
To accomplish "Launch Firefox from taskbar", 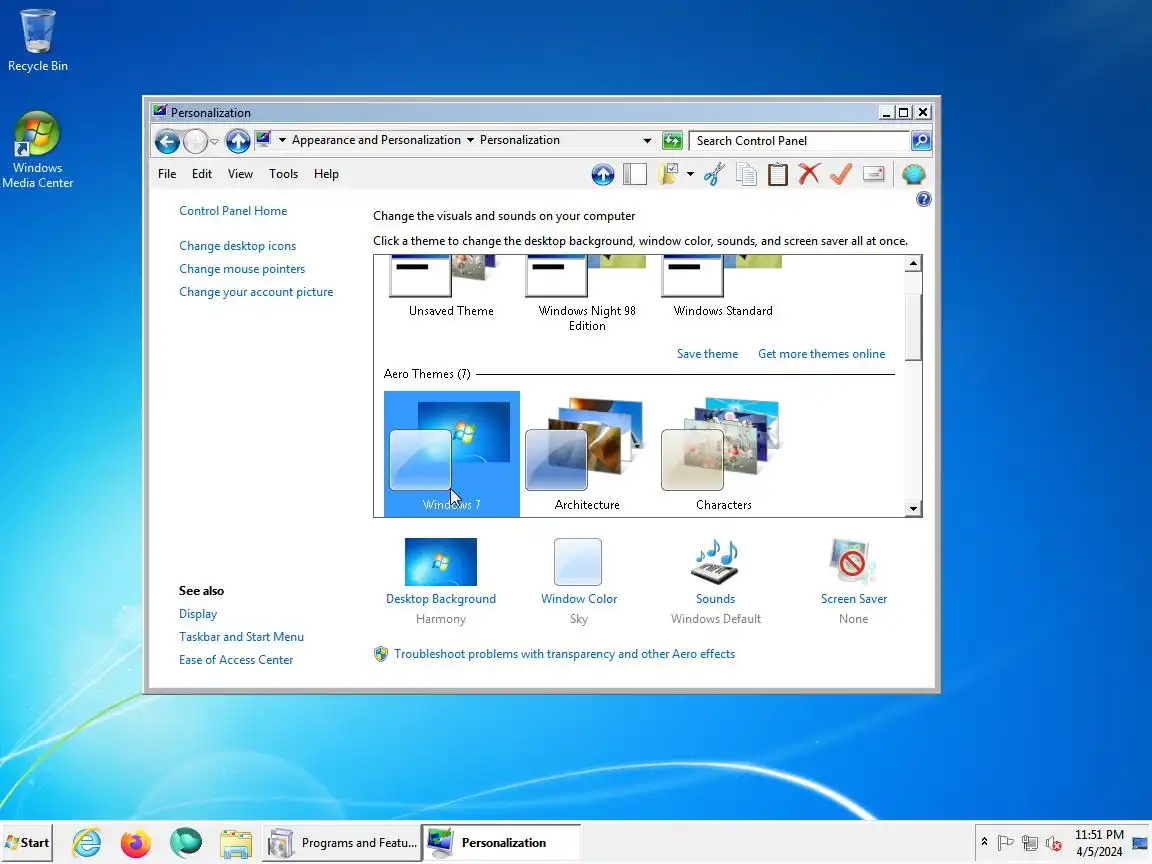I will pos(136,843).
